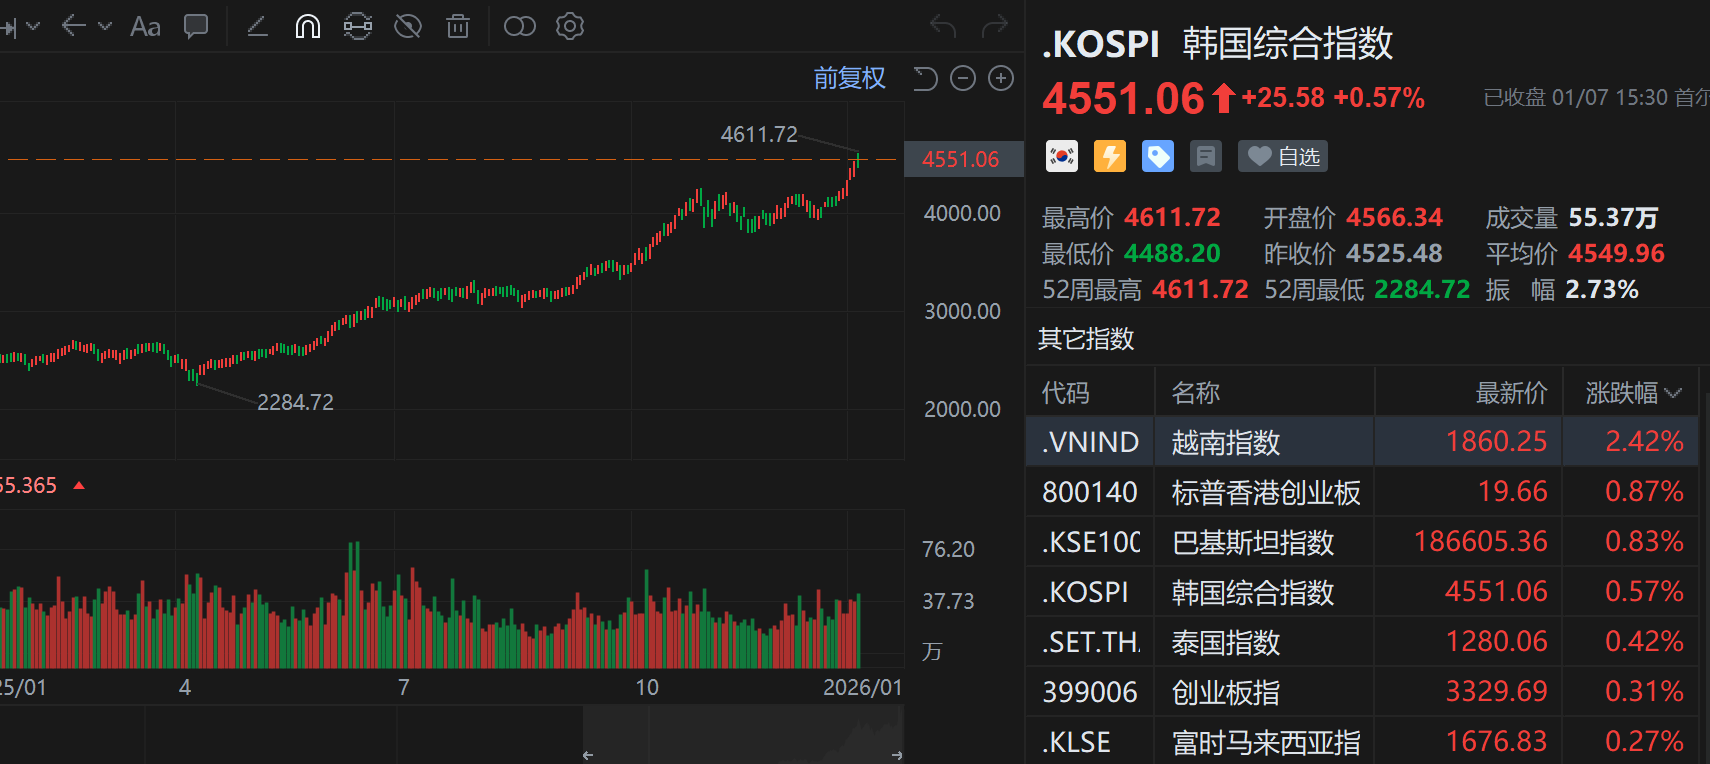Image resolution: width=1710 pixels, height=764 pixels.
Task: Click the orange lightning bolt icon
Action: (1110, 156)
